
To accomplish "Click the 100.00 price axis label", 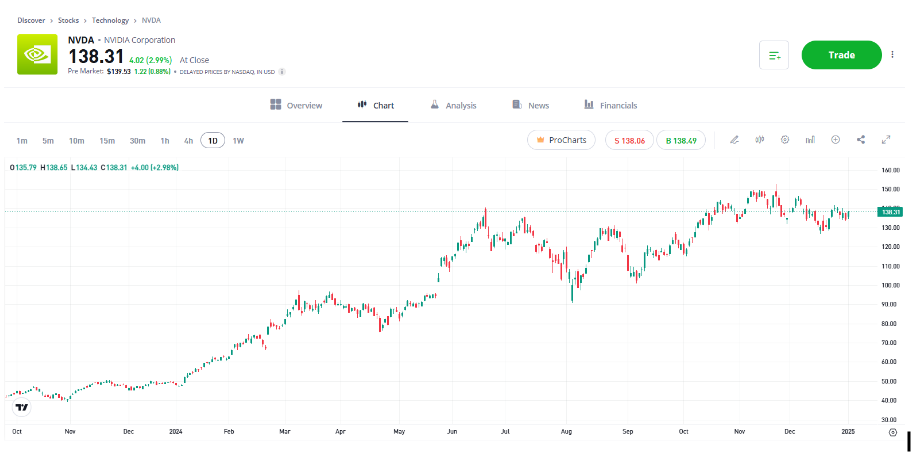I will [x=890, y=285].
